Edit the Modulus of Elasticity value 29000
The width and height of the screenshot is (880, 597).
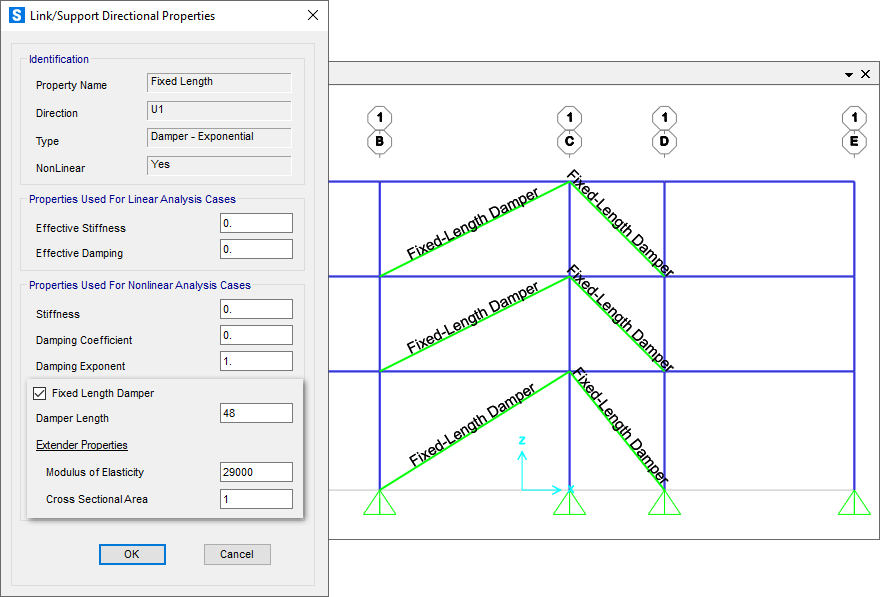(x=255, y=472)
